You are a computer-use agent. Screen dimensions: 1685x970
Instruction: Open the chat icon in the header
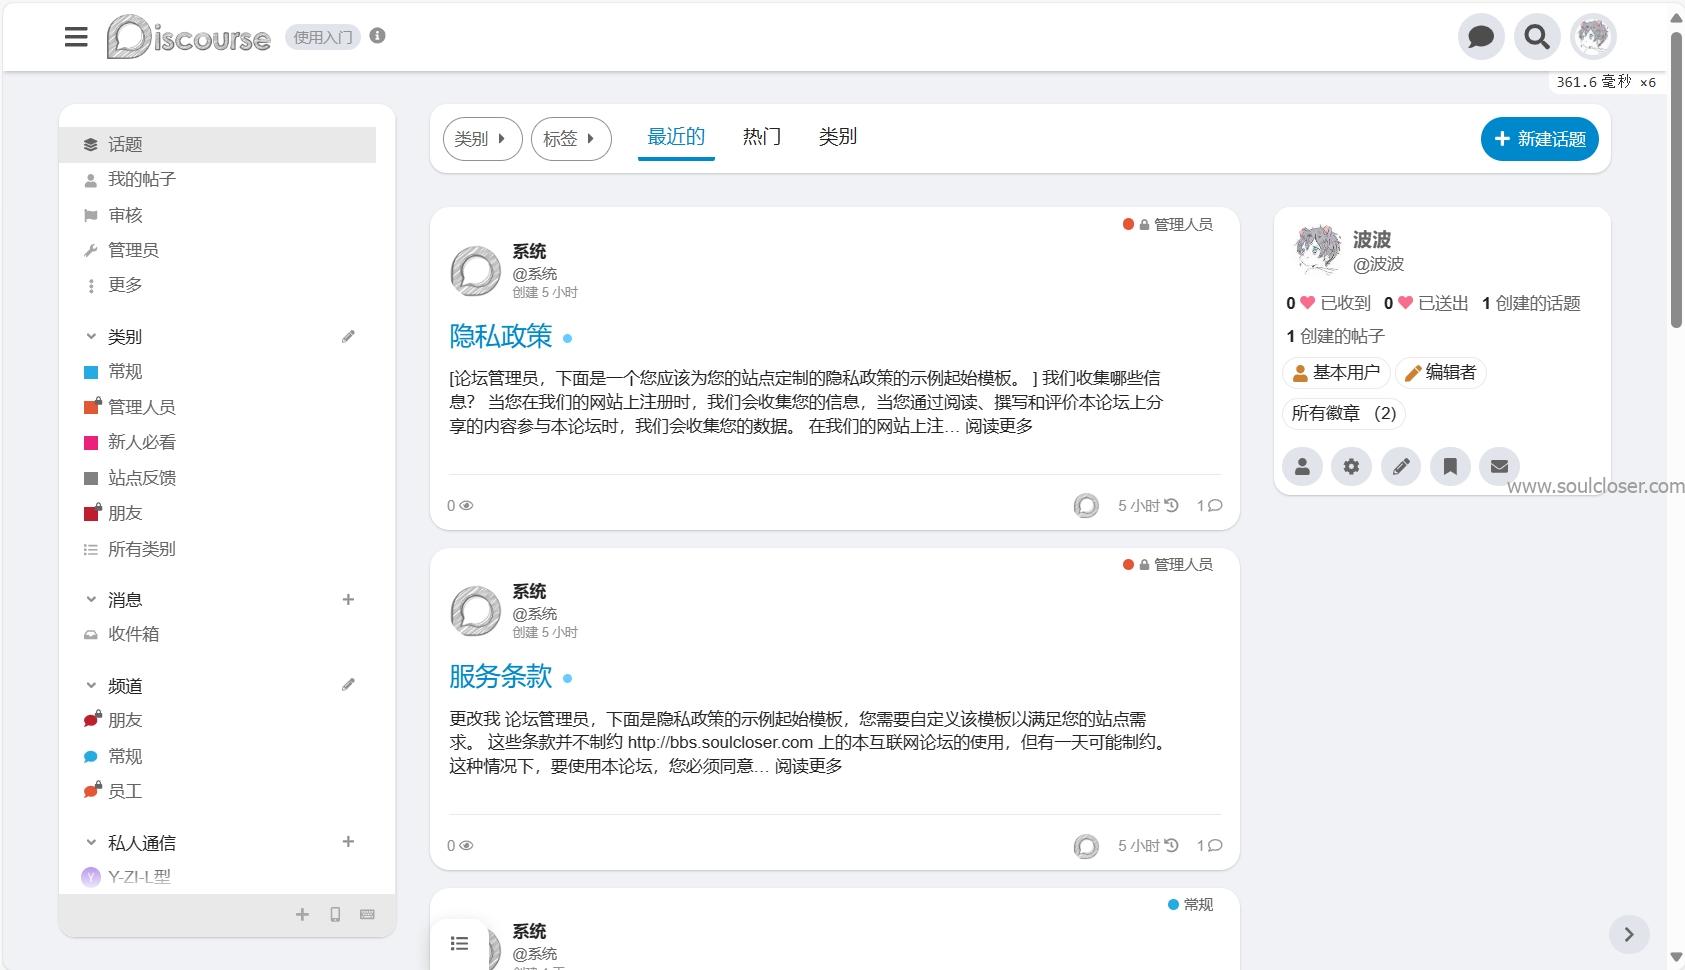point(1481,36)
